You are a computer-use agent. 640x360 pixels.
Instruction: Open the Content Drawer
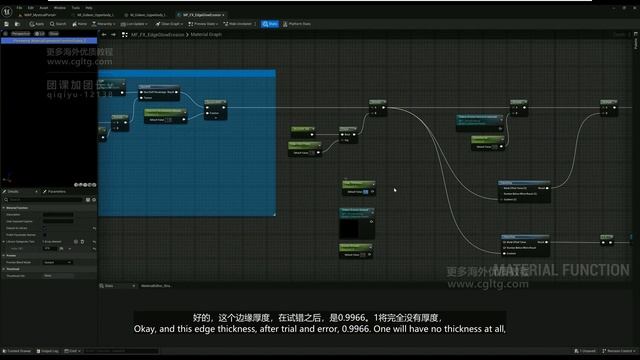[x=17, y=351]
